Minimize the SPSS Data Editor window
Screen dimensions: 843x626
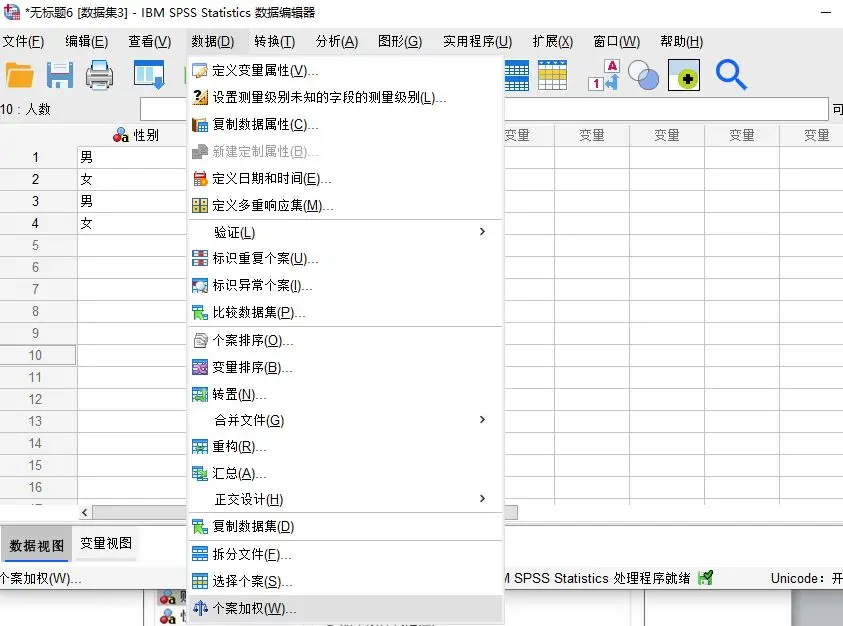(x=826, y=12)
